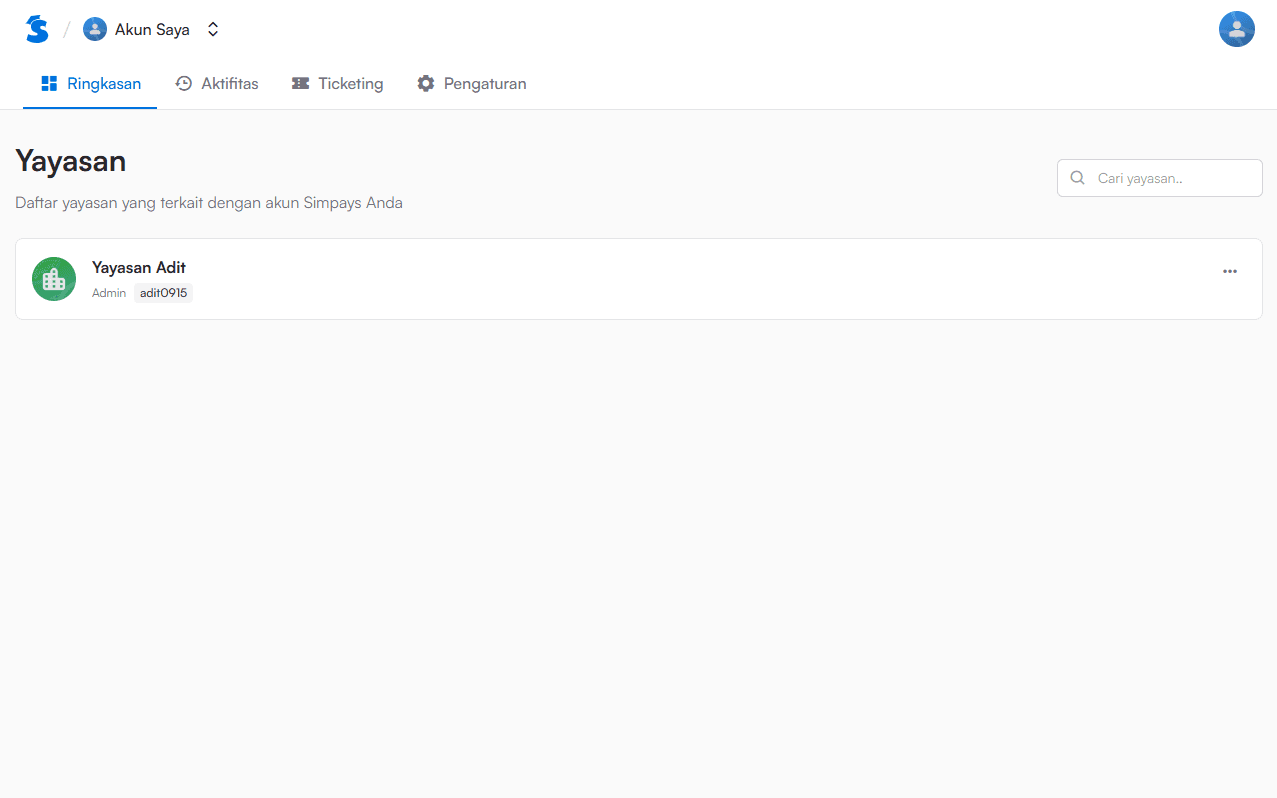Open the user profile avatar at top right

pos(1236,29)
